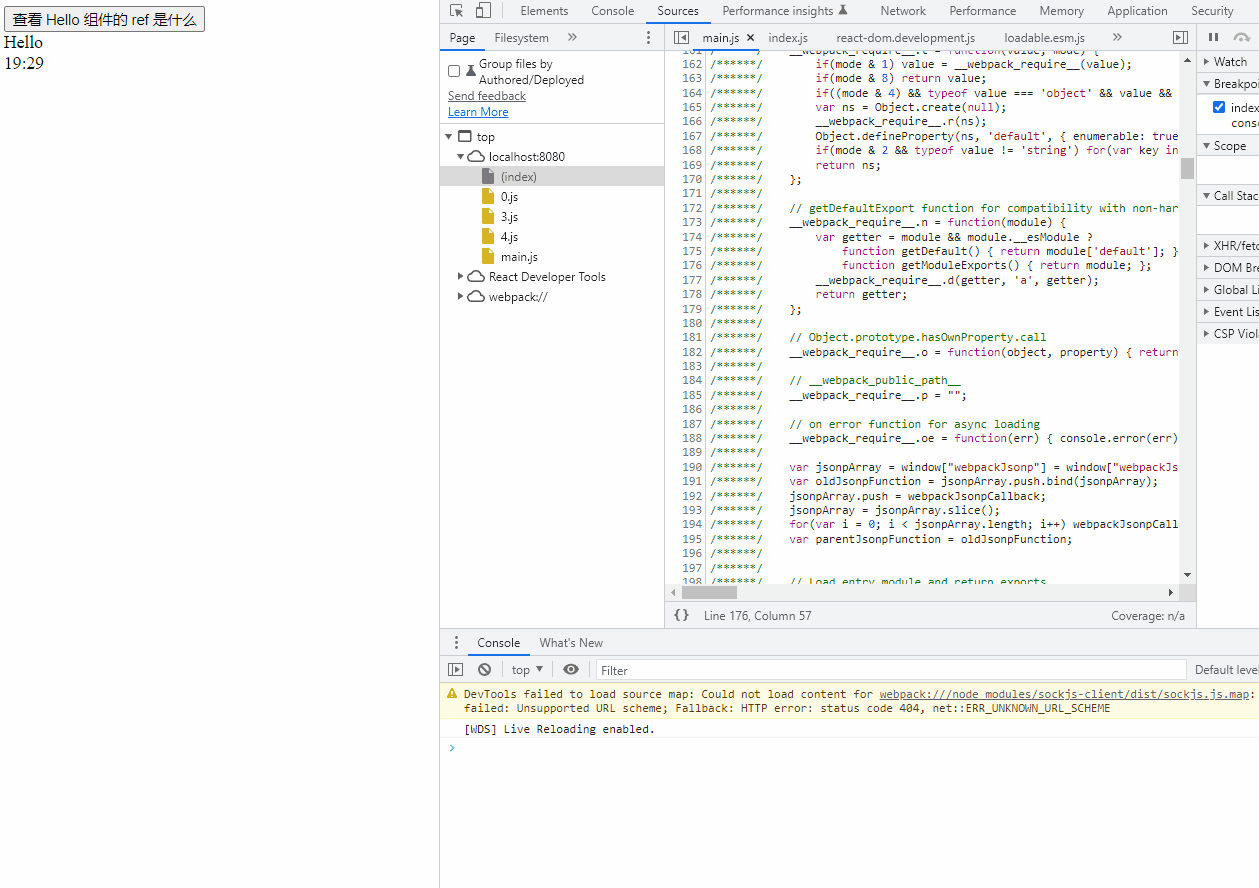Select the 0.js file icon
Image resolution: width=1259 pixels, height=888 pixels.
pyautogui.click(x=488, y=197)
